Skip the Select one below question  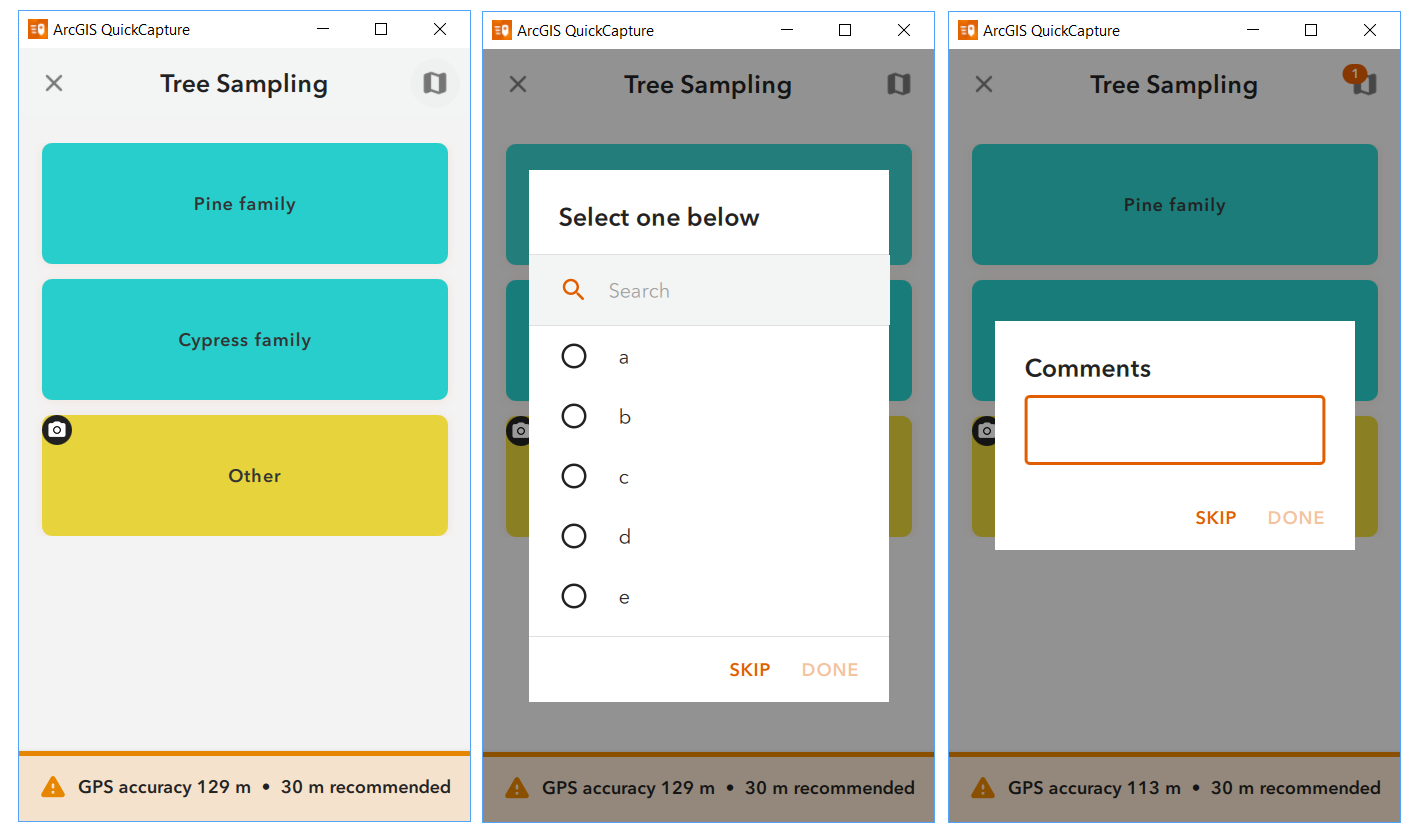coord(749,669)
